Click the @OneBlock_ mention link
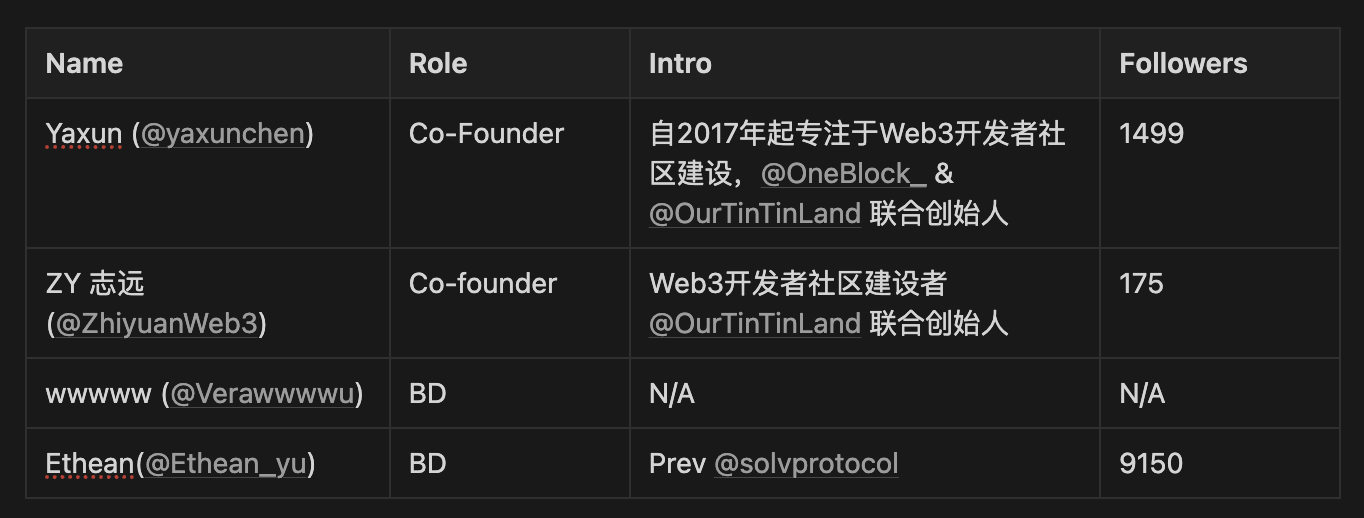Screen dimensions: 1364x518 [844, 174]
